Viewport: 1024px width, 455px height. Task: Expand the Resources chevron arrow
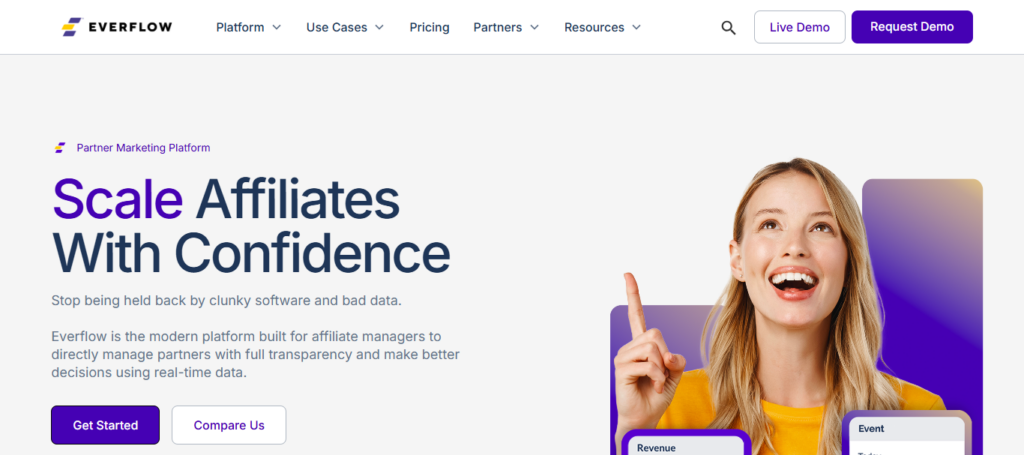[x=636, y=27]
